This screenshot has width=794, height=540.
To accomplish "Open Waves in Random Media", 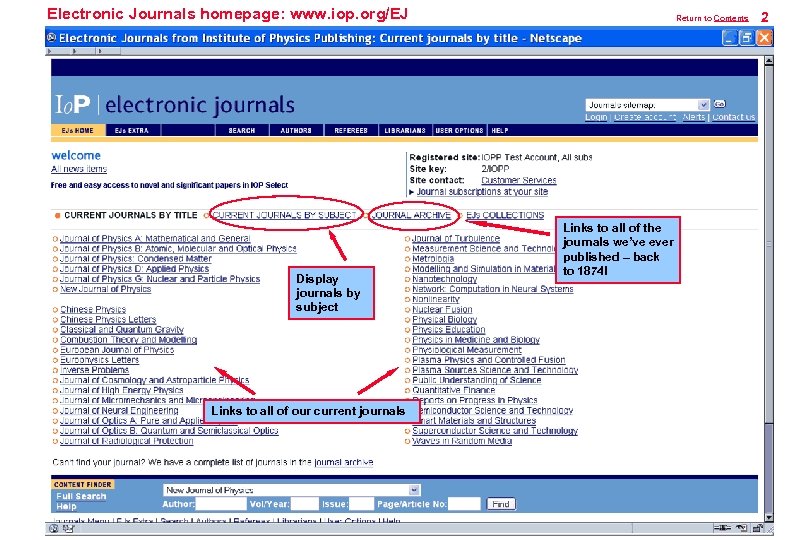I will click(x=462, y=441).
